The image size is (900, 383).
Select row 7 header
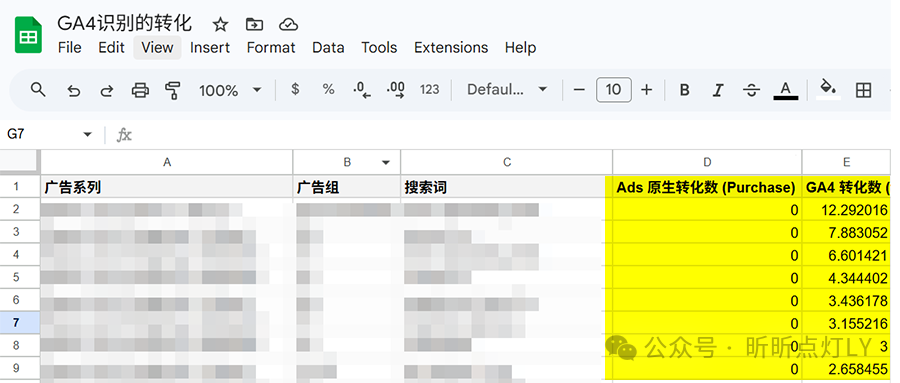[16, 323]
